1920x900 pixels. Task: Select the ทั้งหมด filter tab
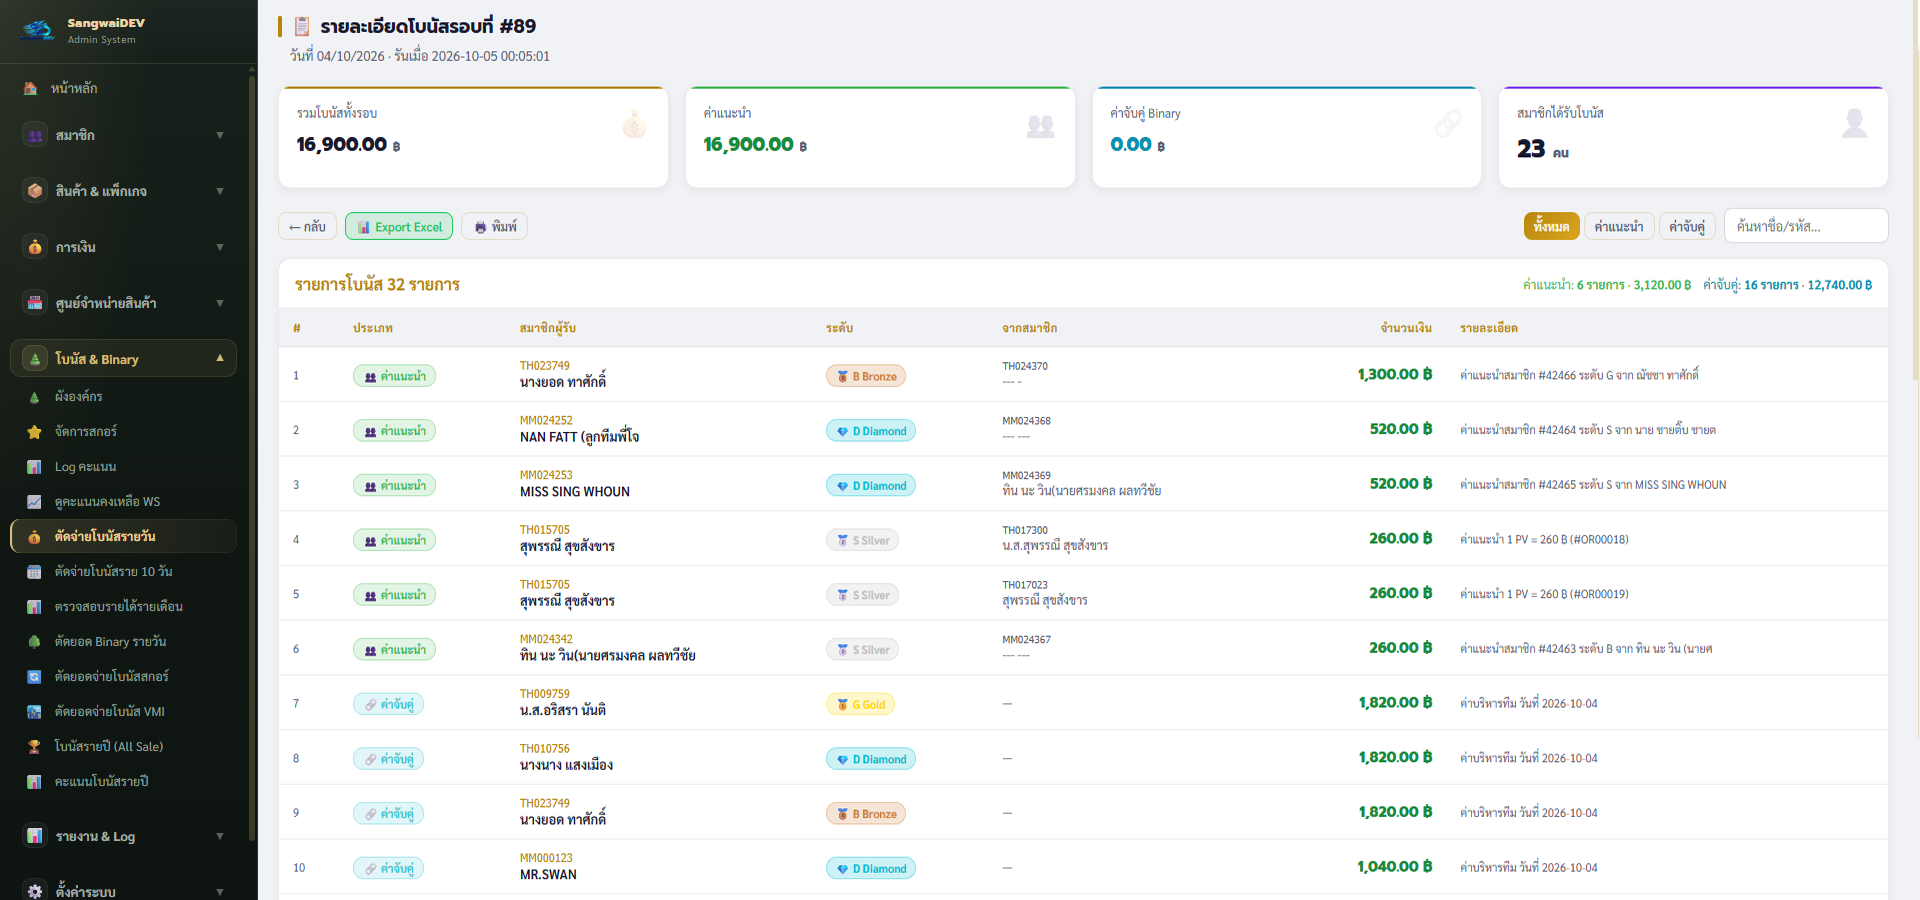click(1551, 226)
